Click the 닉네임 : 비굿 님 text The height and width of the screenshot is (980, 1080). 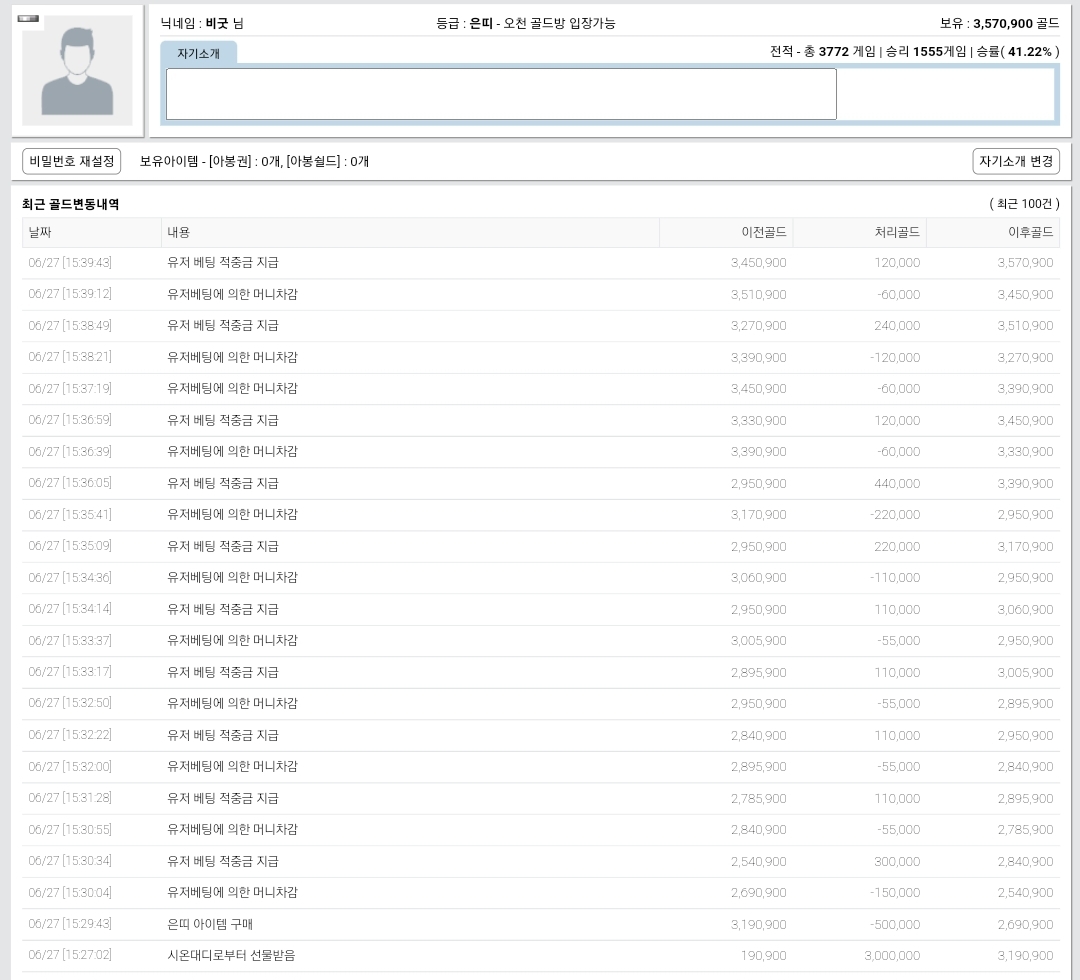(x=202, y=23)
